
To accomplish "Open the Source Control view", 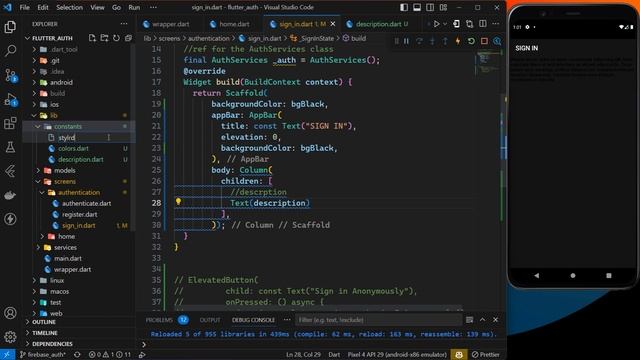I will click(x=10, y=75).
